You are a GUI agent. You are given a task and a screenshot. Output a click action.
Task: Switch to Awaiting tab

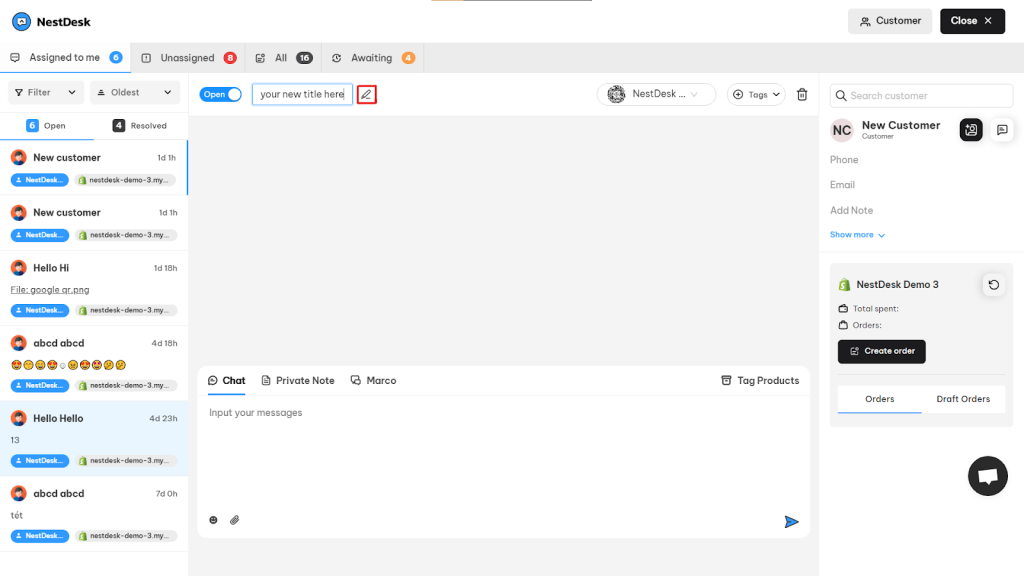click(x=373, y=57)
